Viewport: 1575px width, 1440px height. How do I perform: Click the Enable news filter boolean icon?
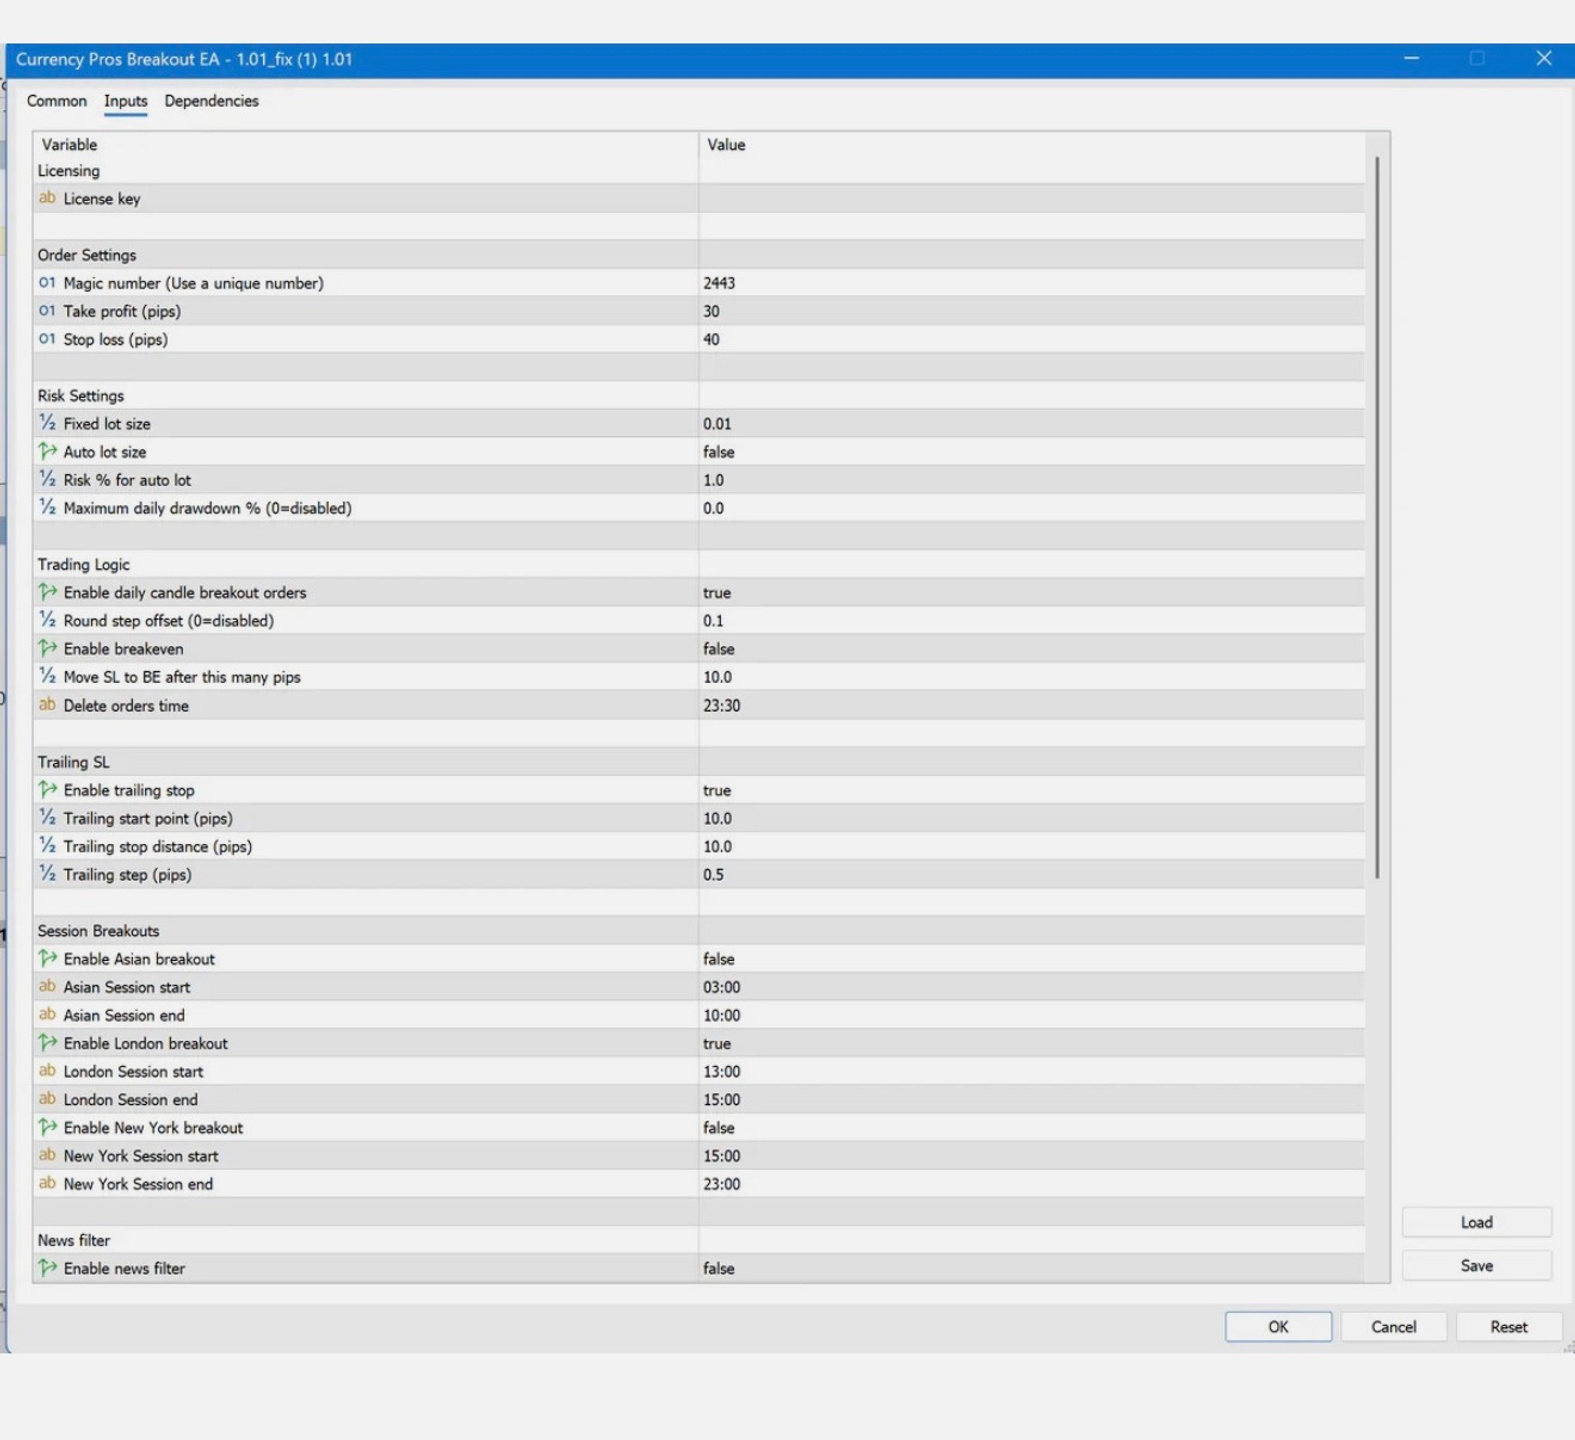click(47, 1268)
